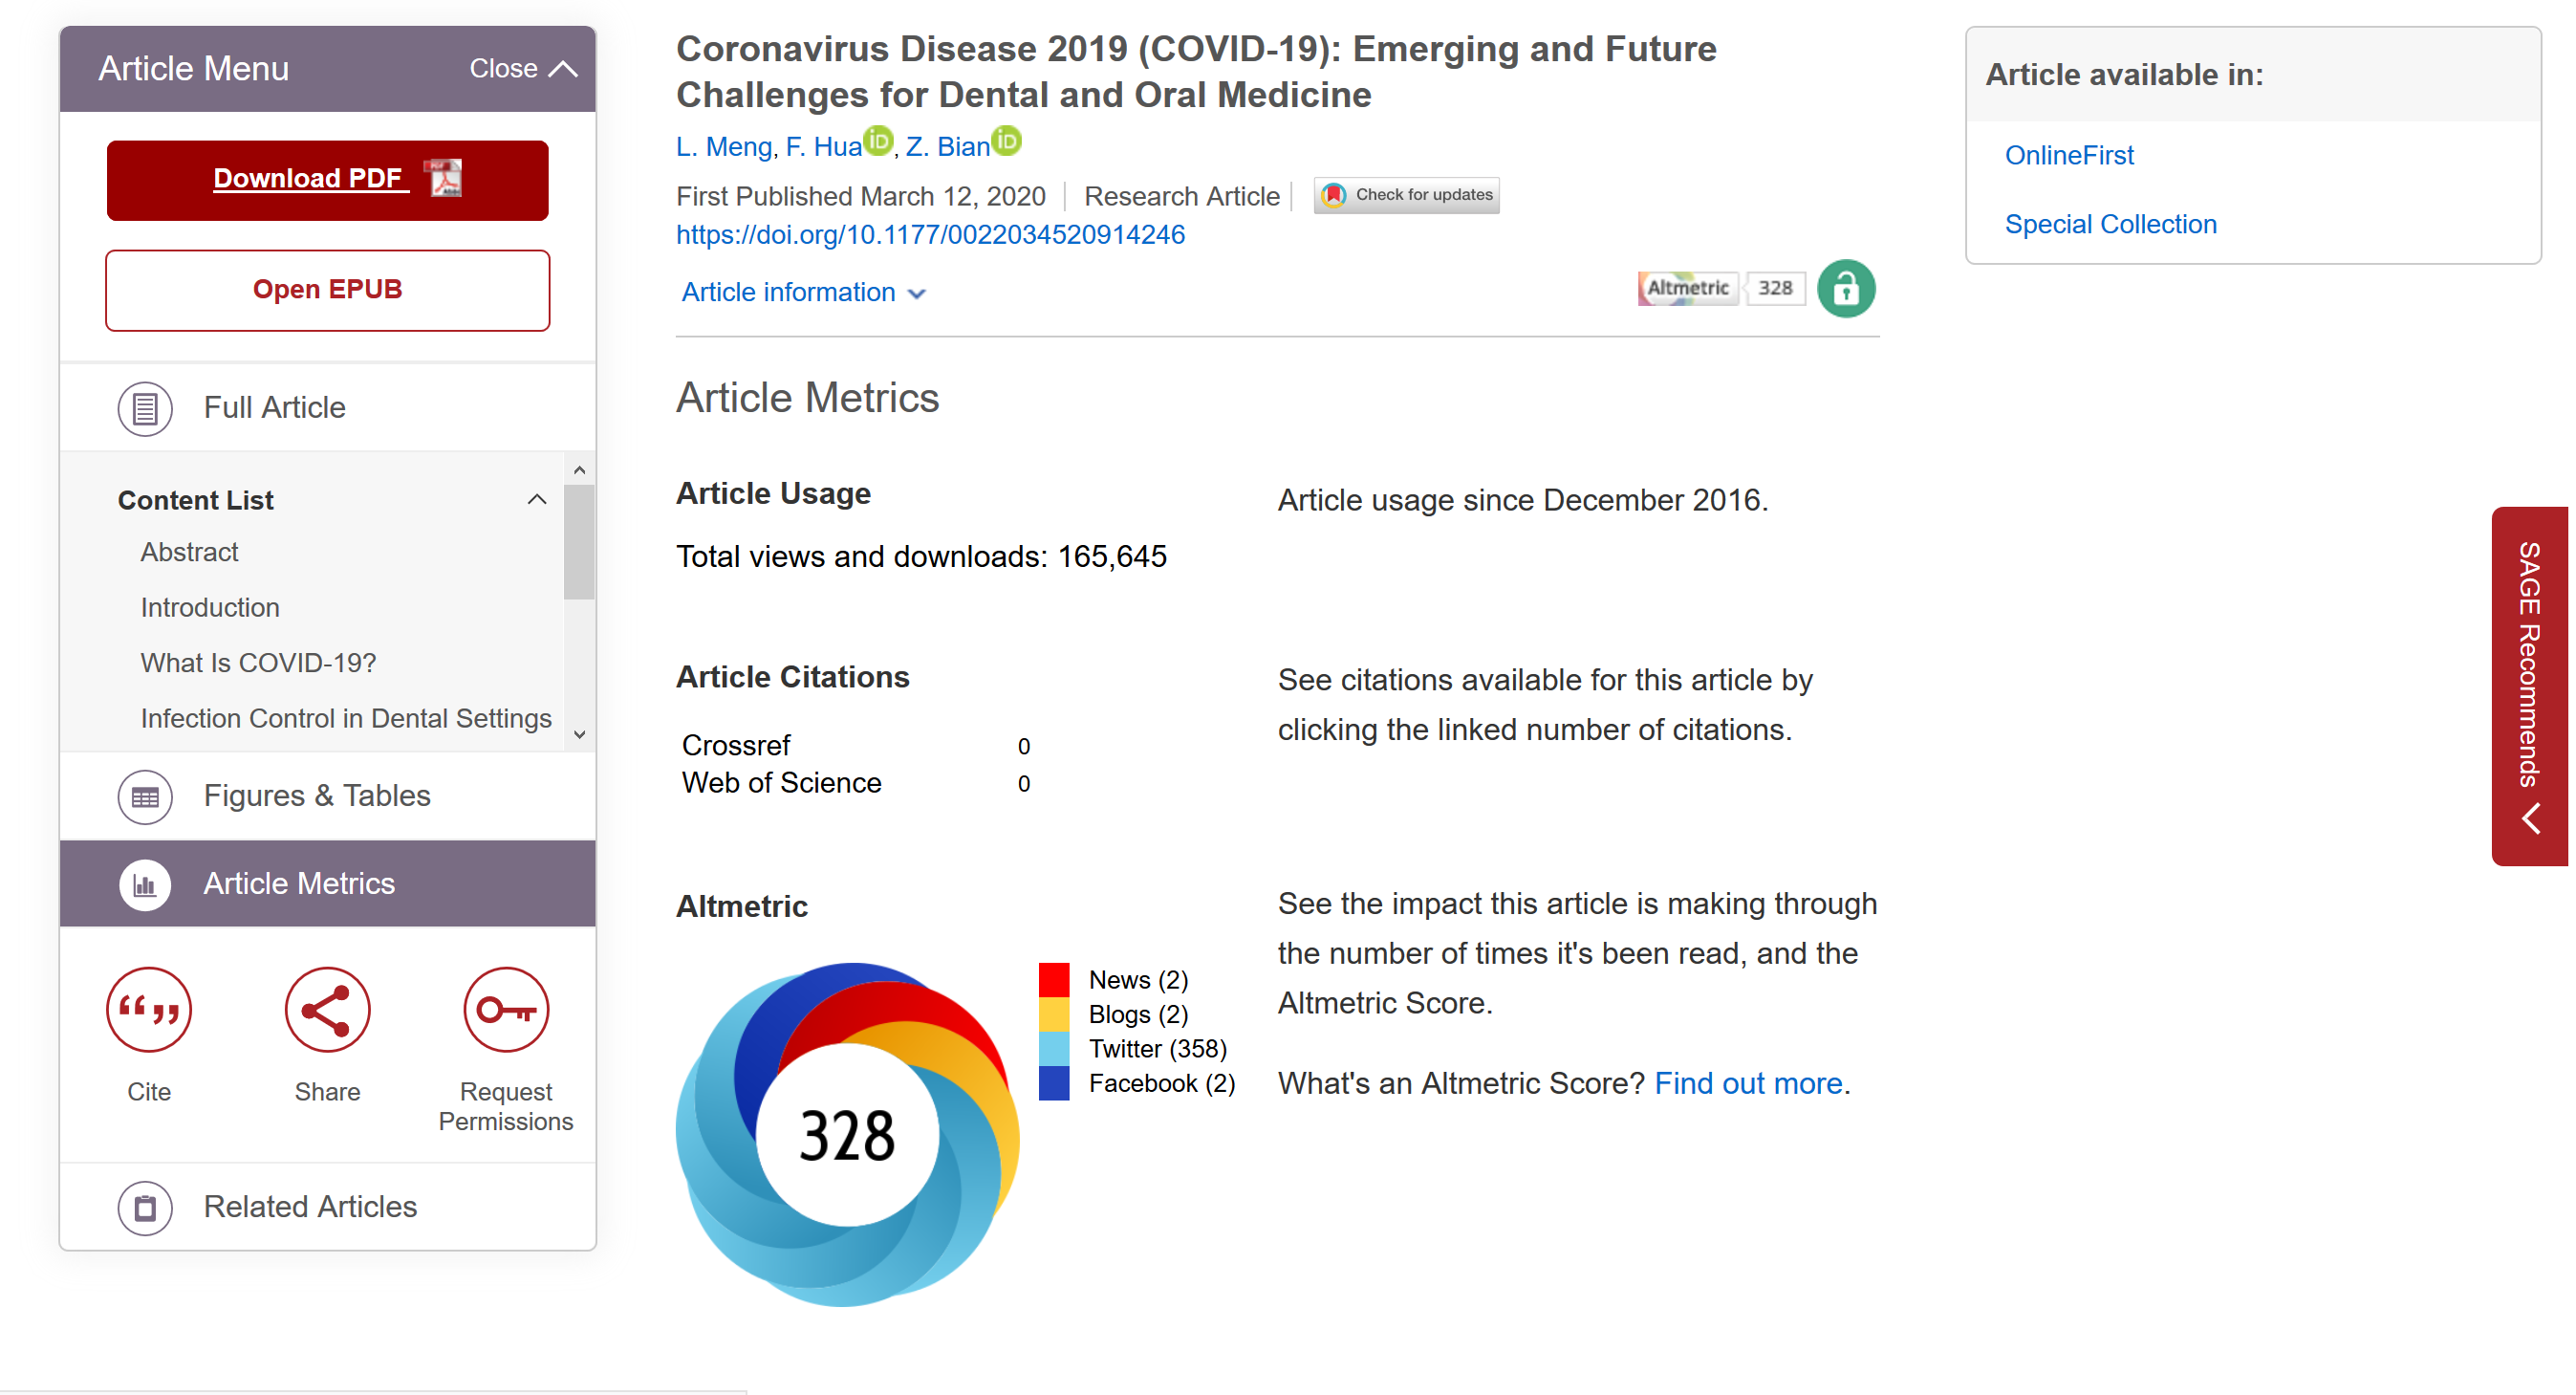Open the Full Article menu item
This screenshot has height=1395, width=2576.
coord(328,408)
